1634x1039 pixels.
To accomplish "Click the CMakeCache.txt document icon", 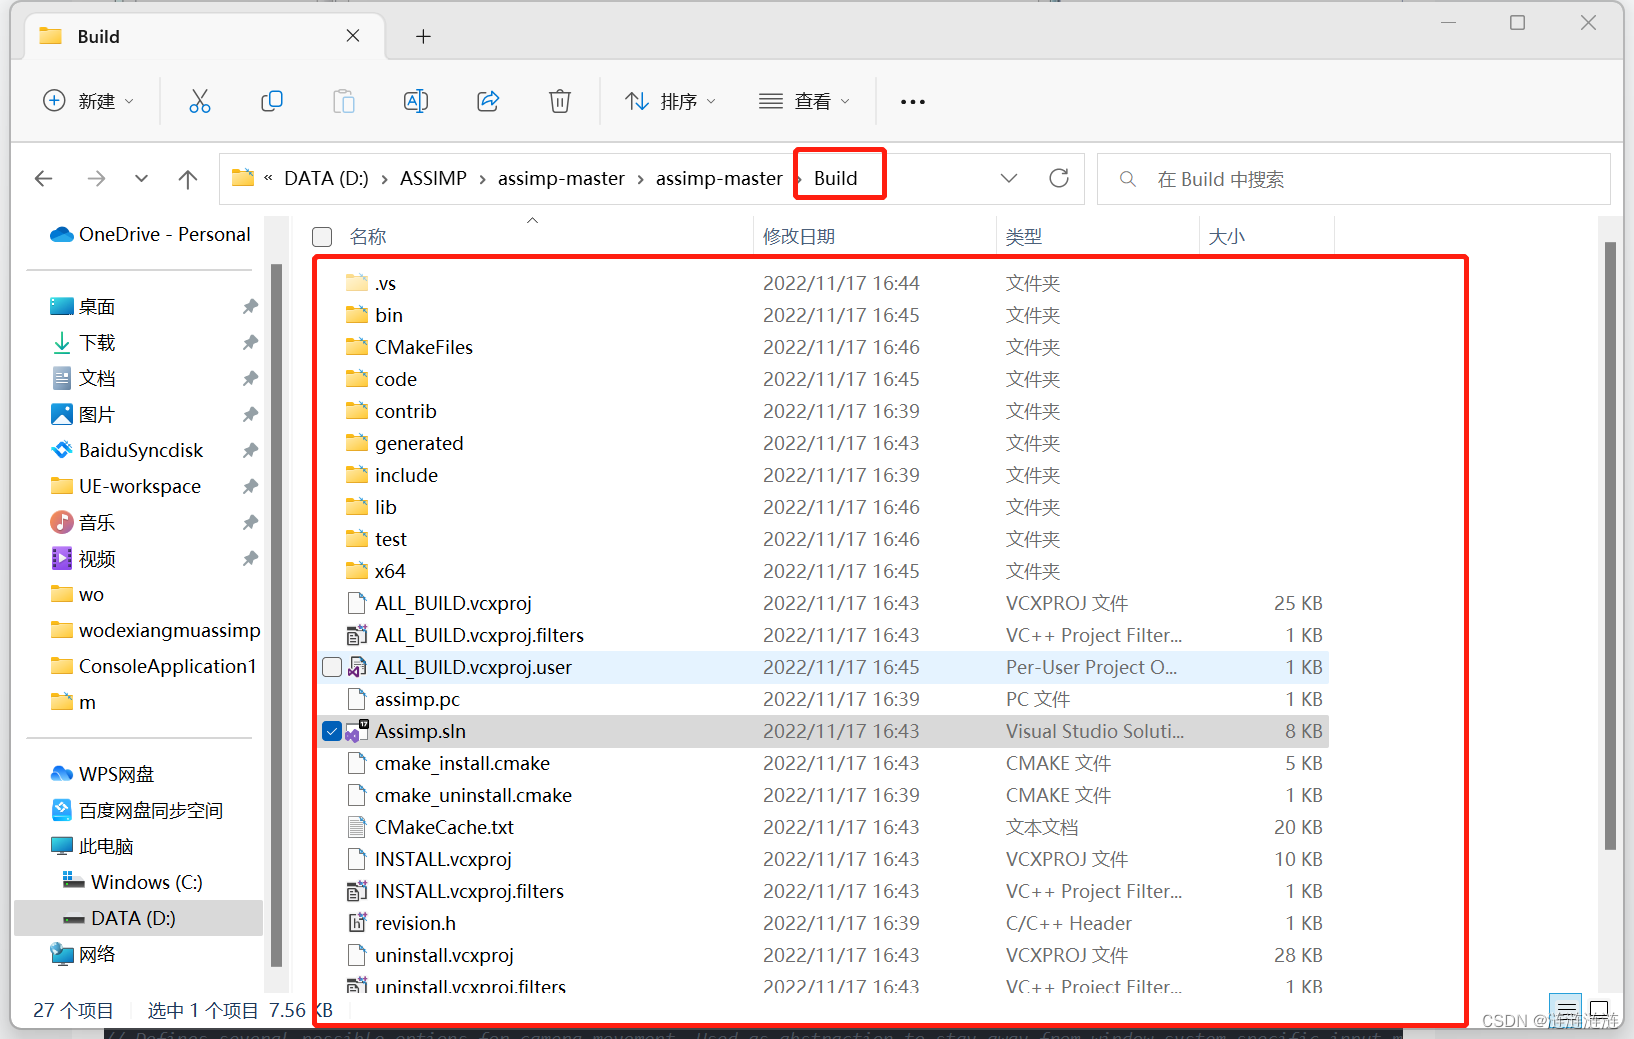I will (357, 827).
